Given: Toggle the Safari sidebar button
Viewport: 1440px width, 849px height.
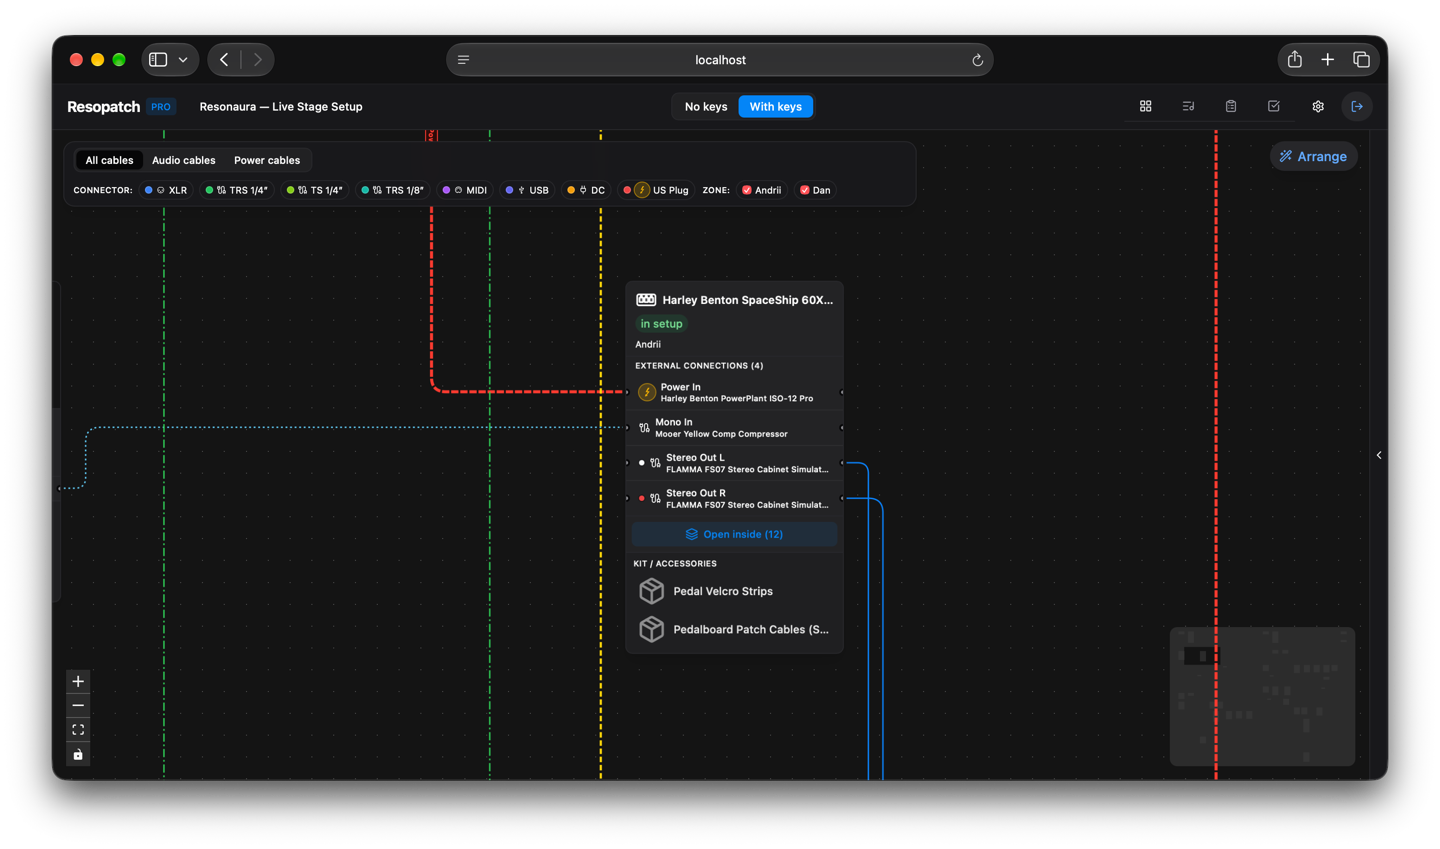Looking at the screenshot, I should click(x=158, y=60).
